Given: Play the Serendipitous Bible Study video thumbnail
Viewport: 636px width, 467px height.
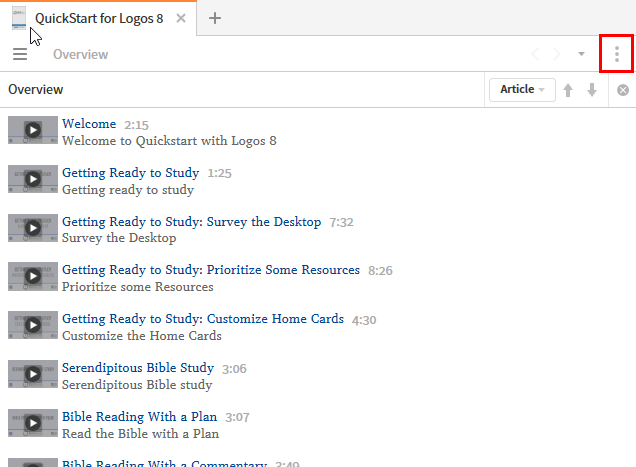Looking at the screenshot, I should point(33,374).
